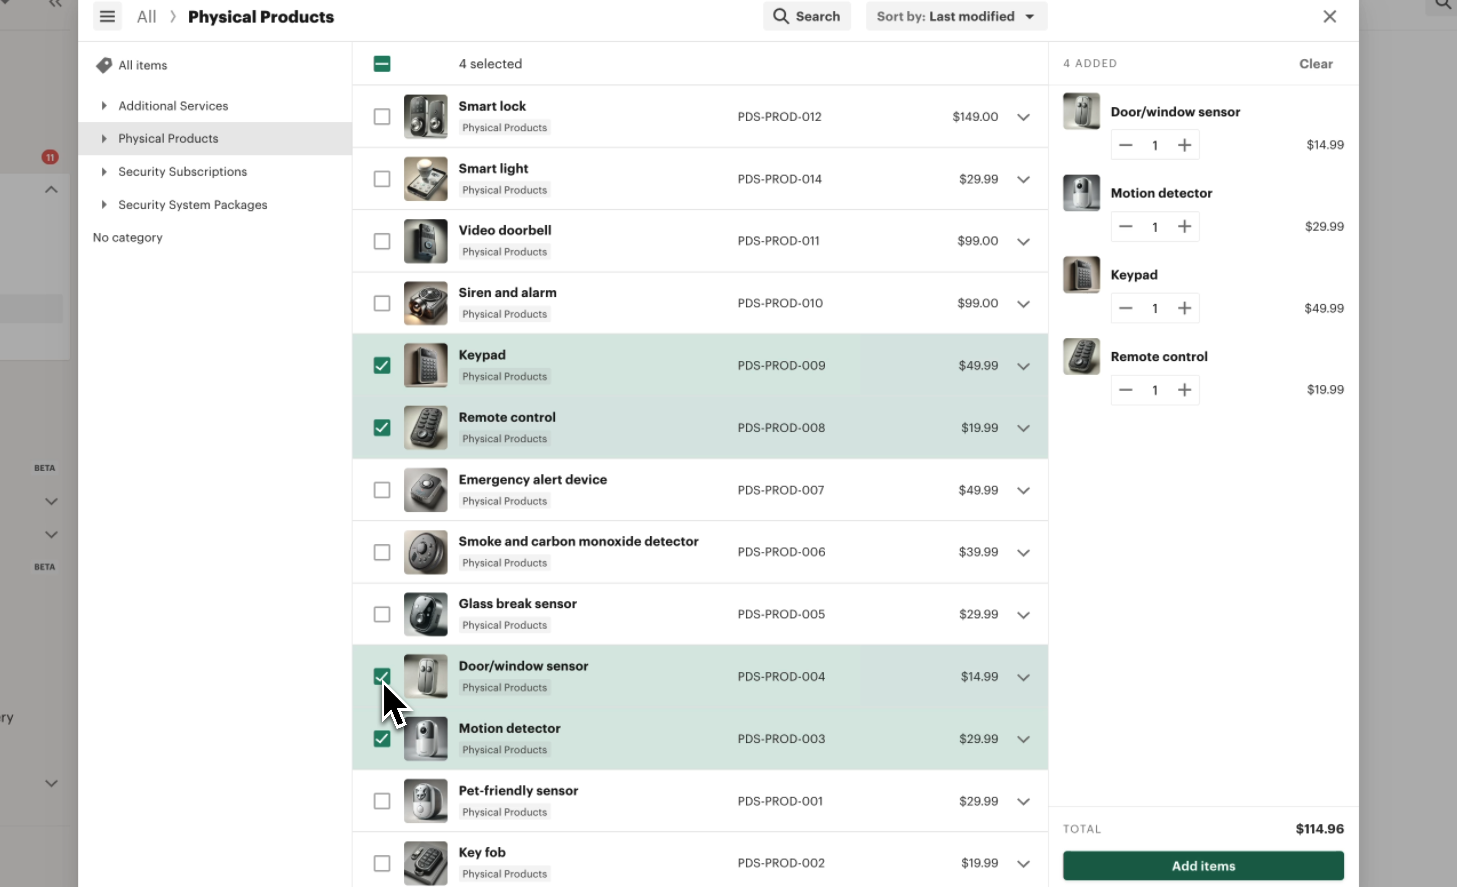This screenshot has width=1457, height=887.
Task: Open the hamburger menu icon
Action: [x=107, y=16]
